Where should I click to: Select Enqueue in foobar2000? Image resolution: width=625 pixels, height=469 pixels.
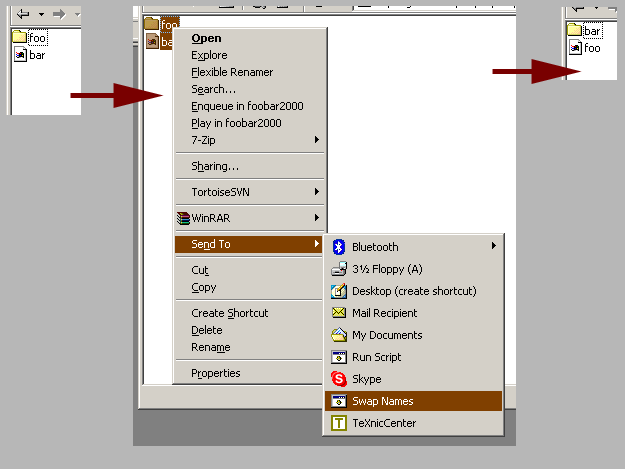click(x=247, y=106)
